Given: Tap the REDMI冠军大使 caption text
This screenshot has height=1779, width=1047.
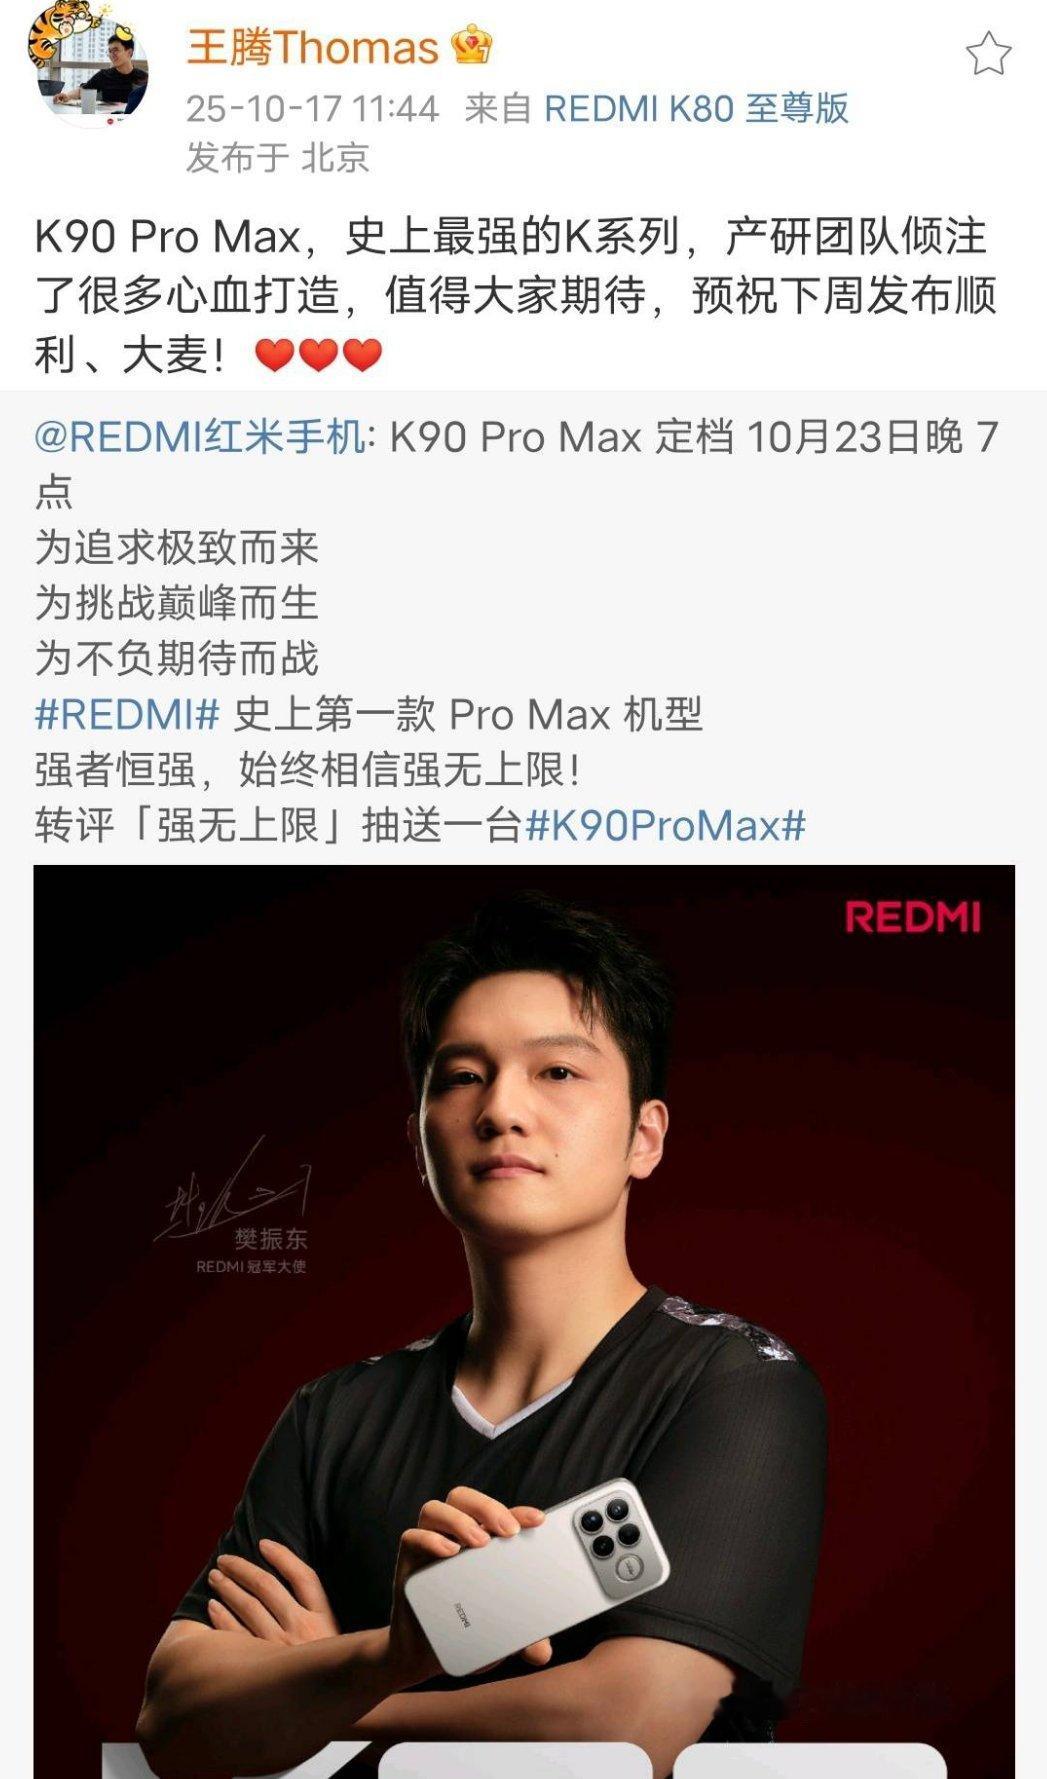Looking at the screenshot, I should (x=251, y=1267).
